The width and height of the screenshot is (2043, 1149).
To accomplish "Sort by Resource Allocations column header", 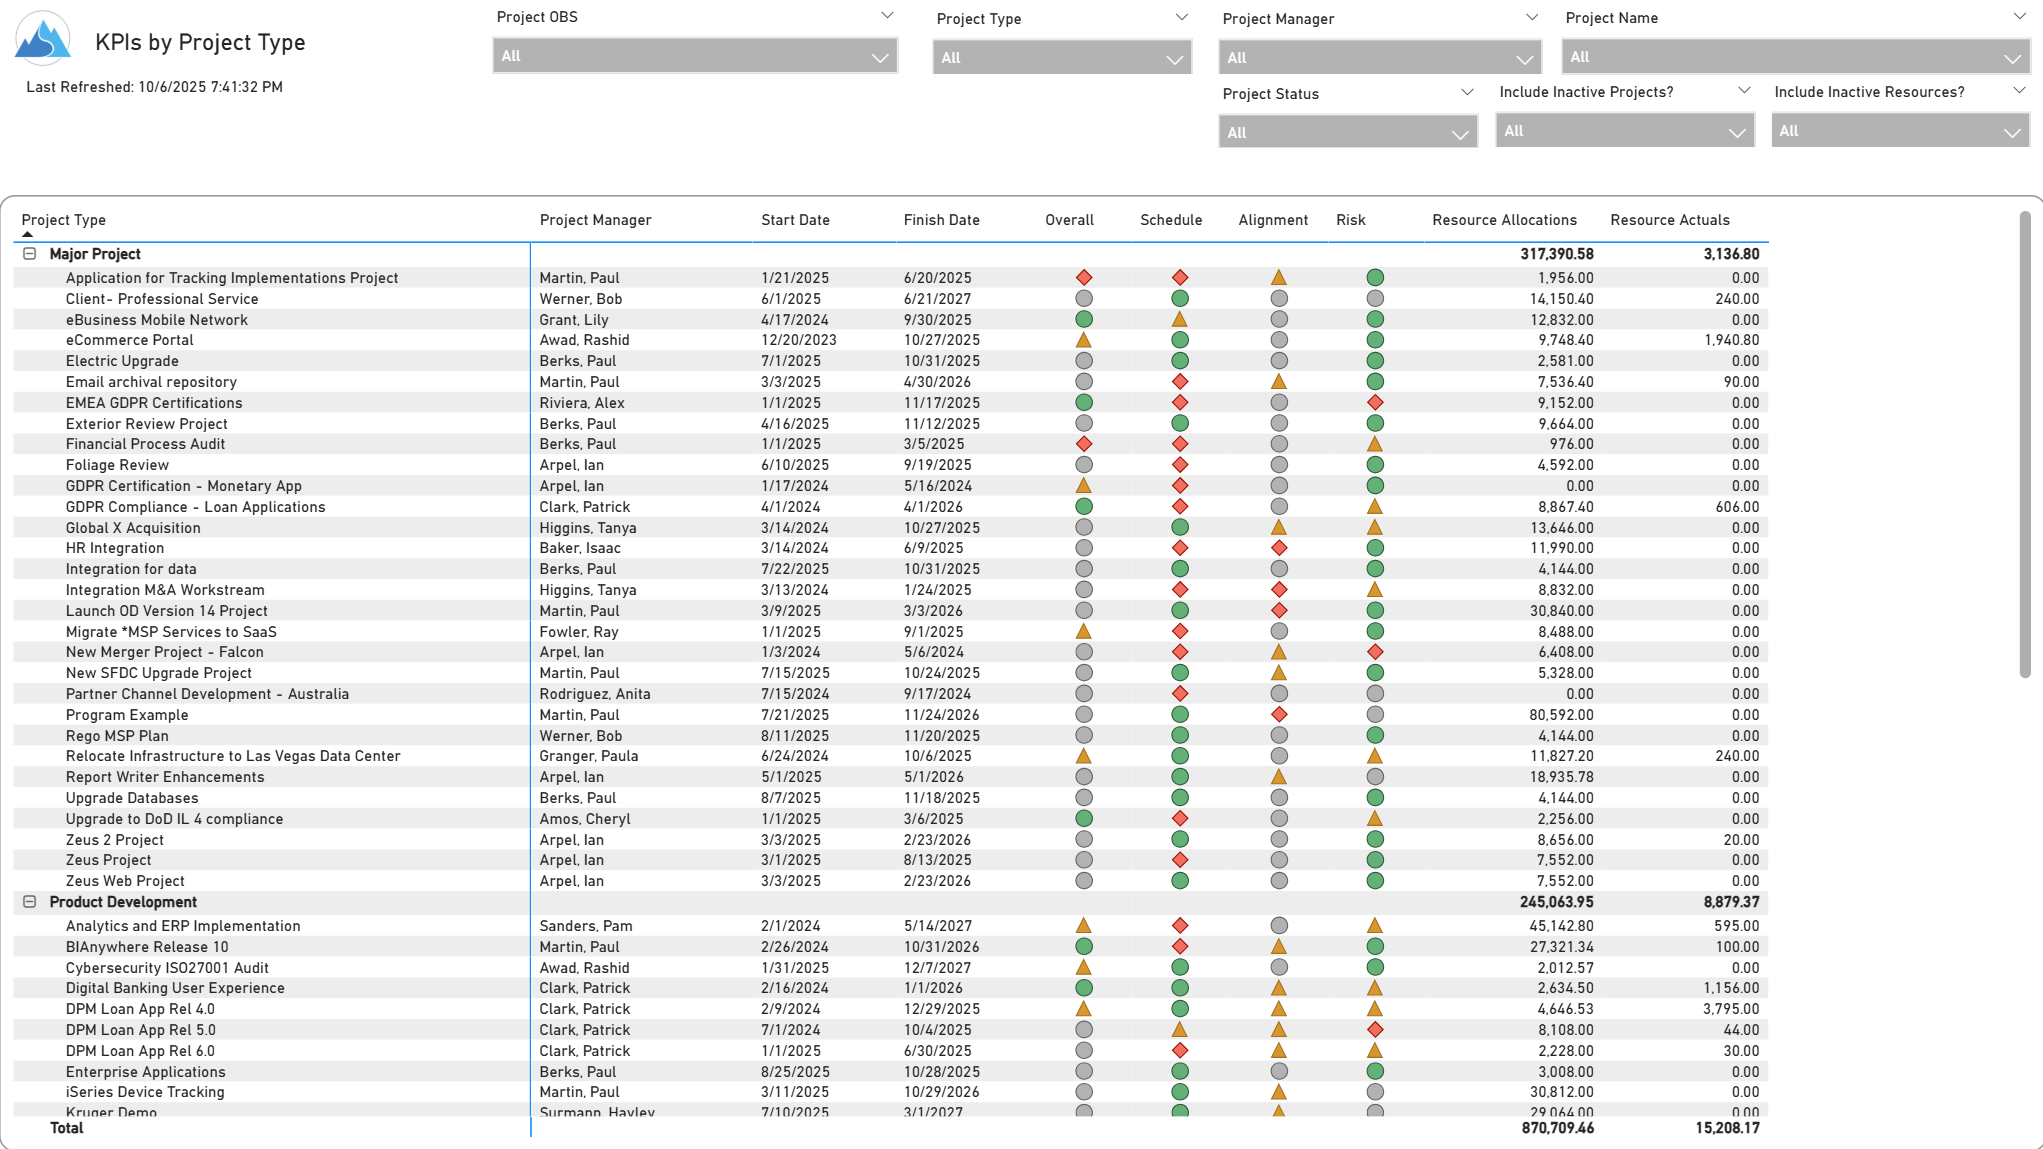I will click(x=1503, y=220).
